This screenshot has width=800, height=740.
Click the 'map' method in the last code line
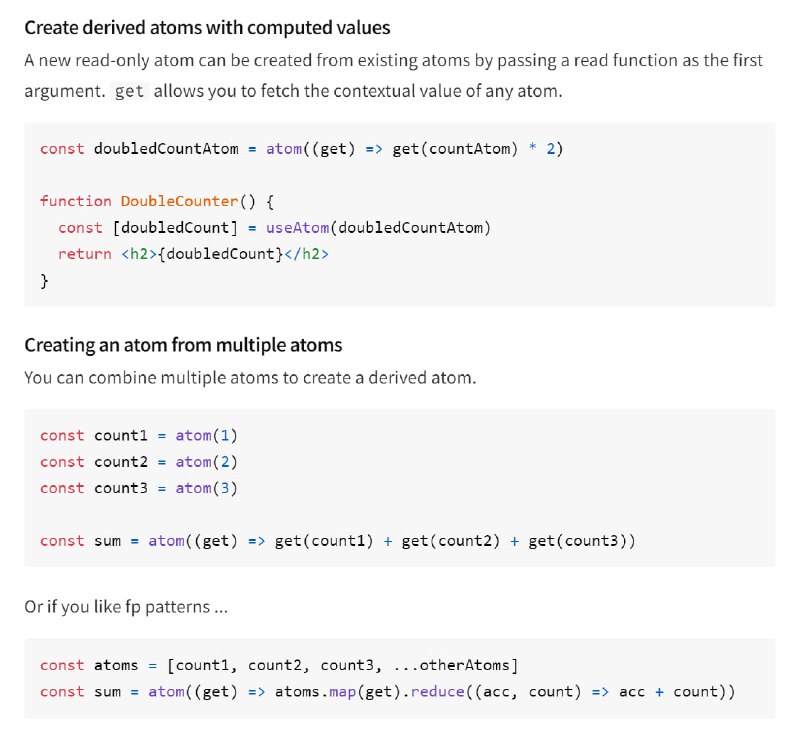[343, 692]
